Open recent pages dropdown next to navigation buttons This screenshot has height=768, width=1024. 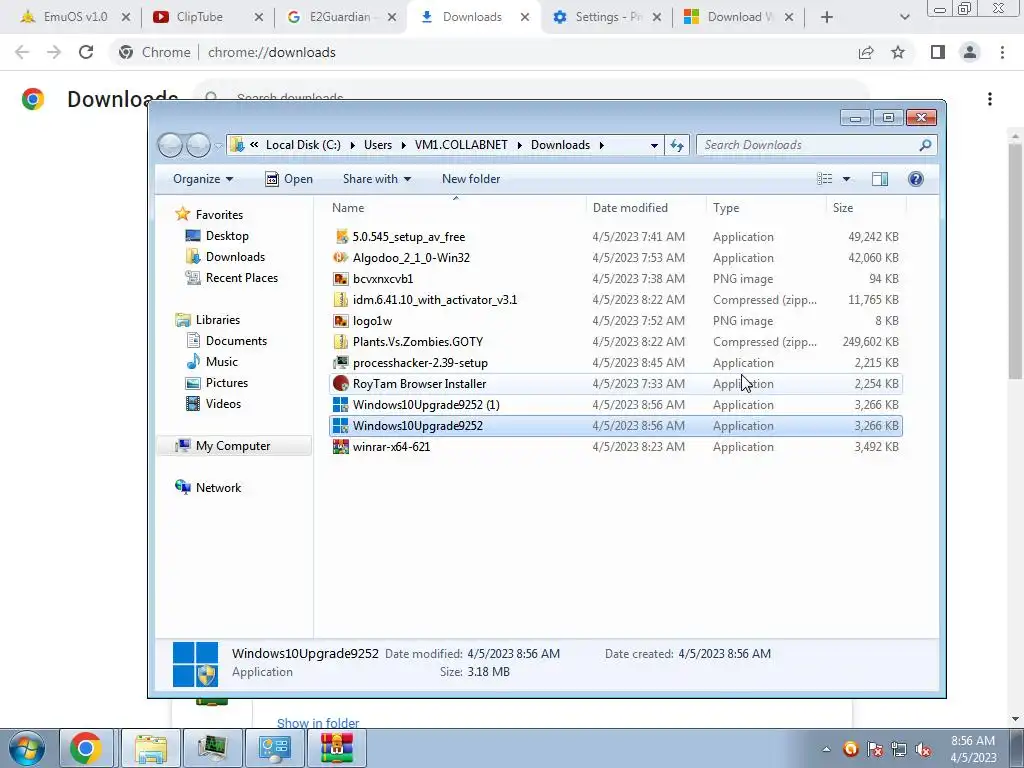click(219, 146)
